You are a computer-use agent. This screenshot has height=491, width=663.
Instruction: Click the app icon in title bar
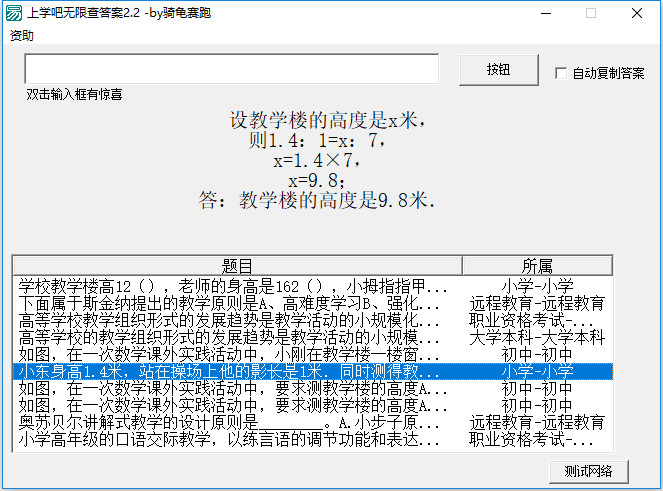point(14,13)
